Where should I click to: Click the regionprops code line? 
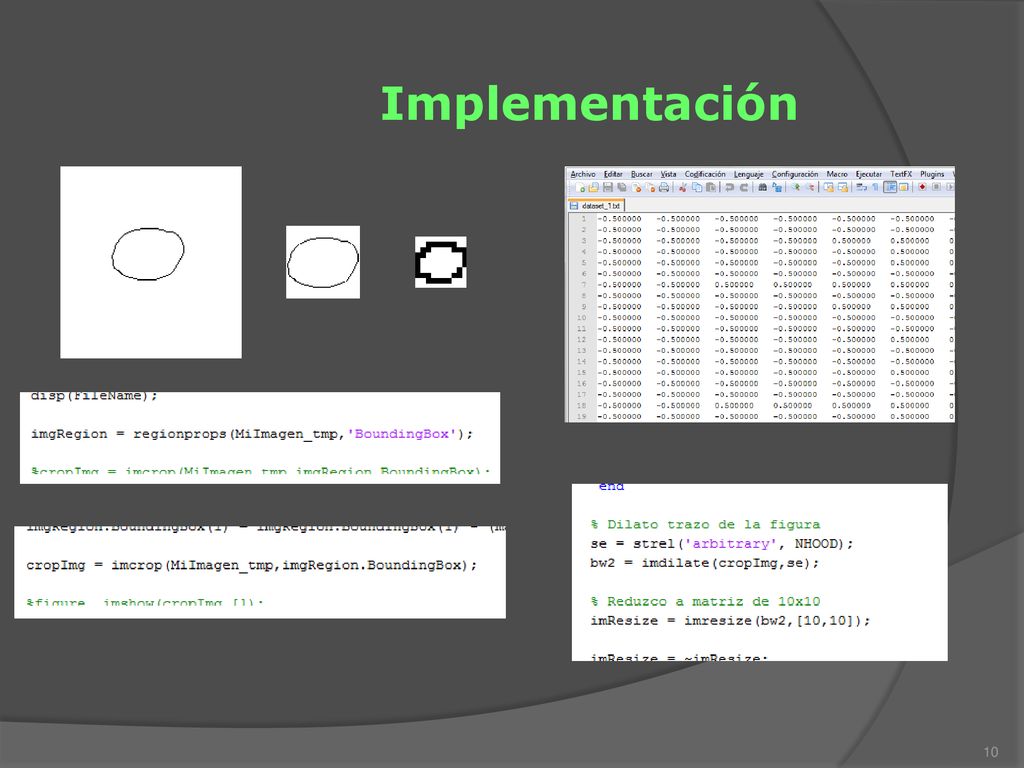tap(252, 434)
